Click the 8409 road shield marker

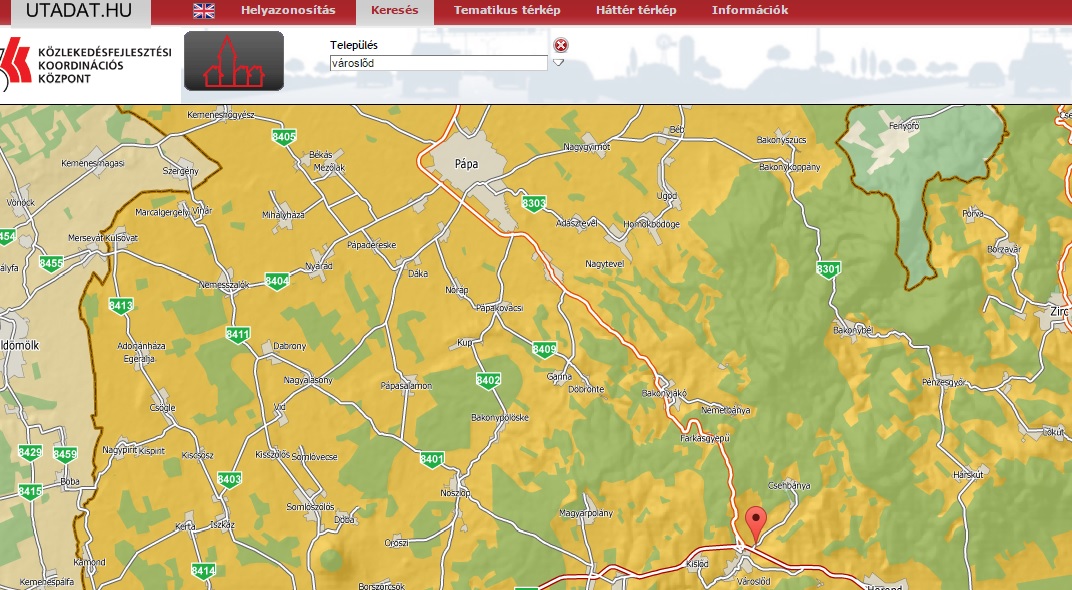click(544, 349)
